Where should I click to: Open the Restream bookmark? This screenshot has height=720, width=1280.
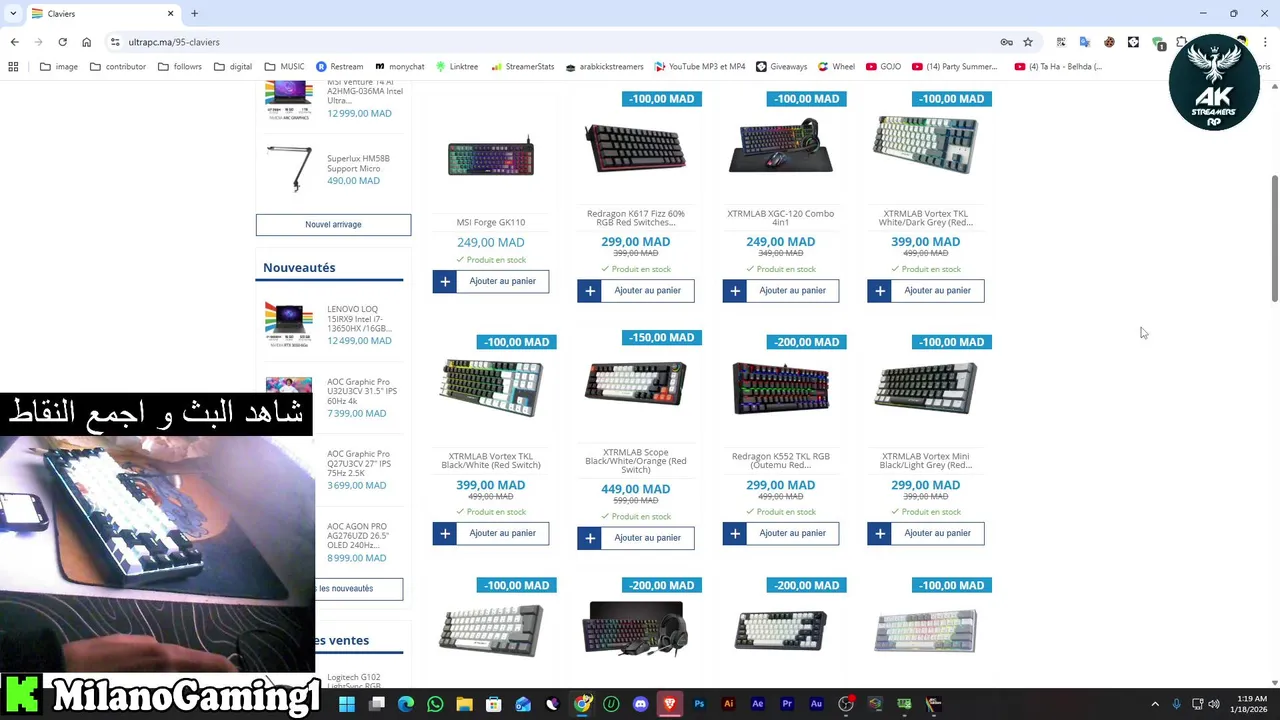point(339,67)
